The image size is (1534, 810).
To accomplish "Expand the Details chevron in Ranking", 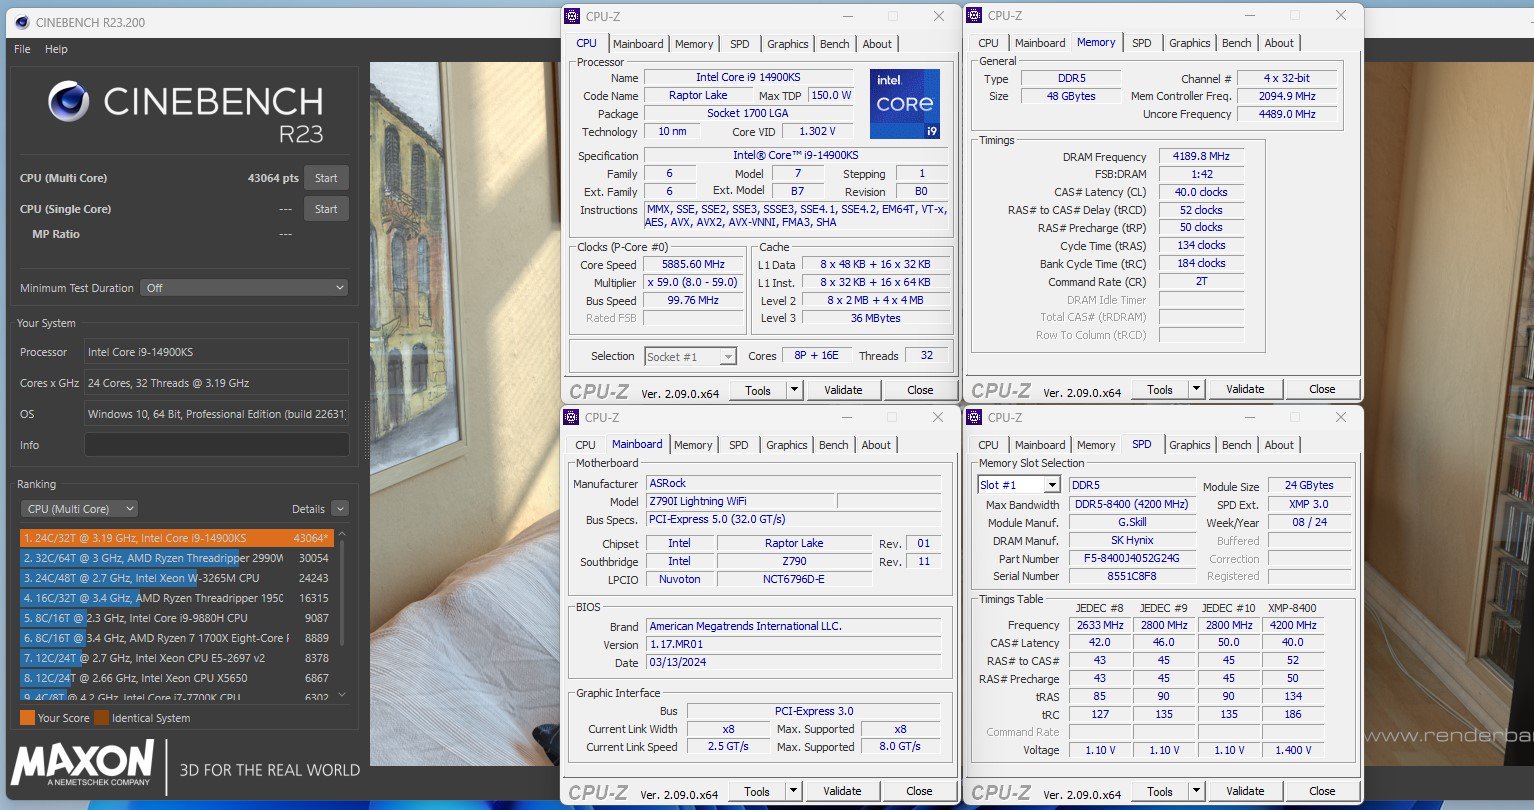I will point(339,509).
